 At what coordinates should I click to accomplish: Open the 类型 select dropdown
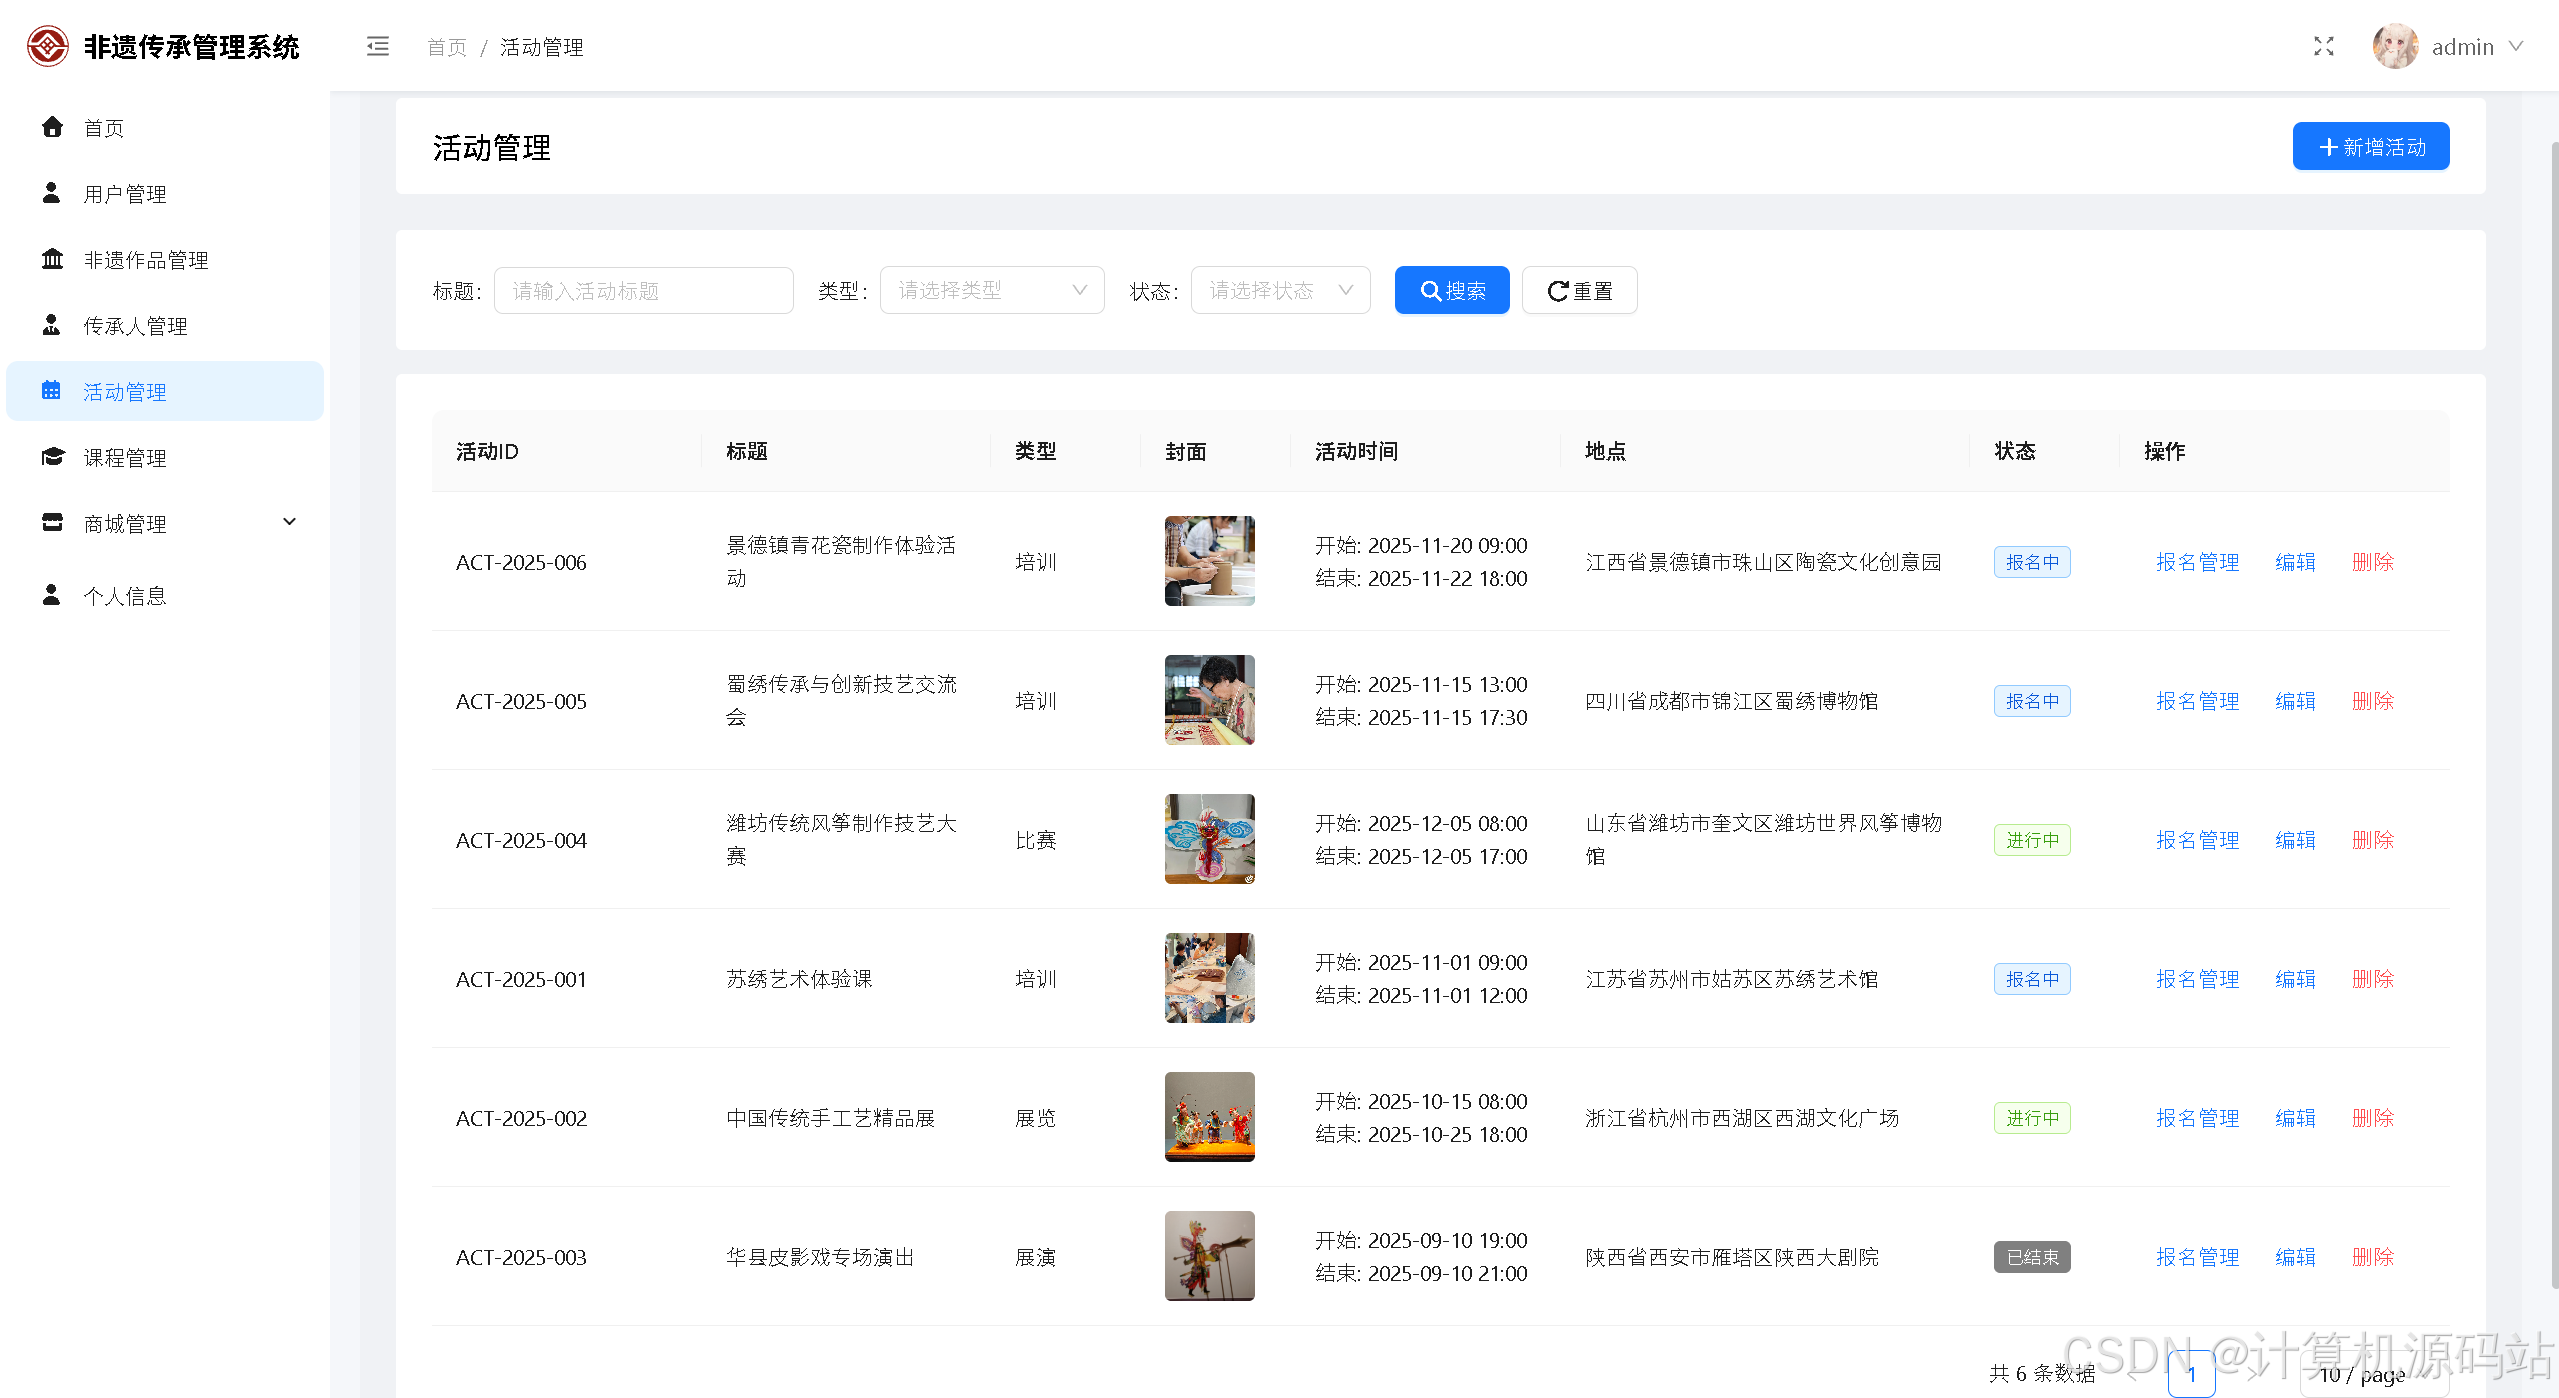coord(991,291)
